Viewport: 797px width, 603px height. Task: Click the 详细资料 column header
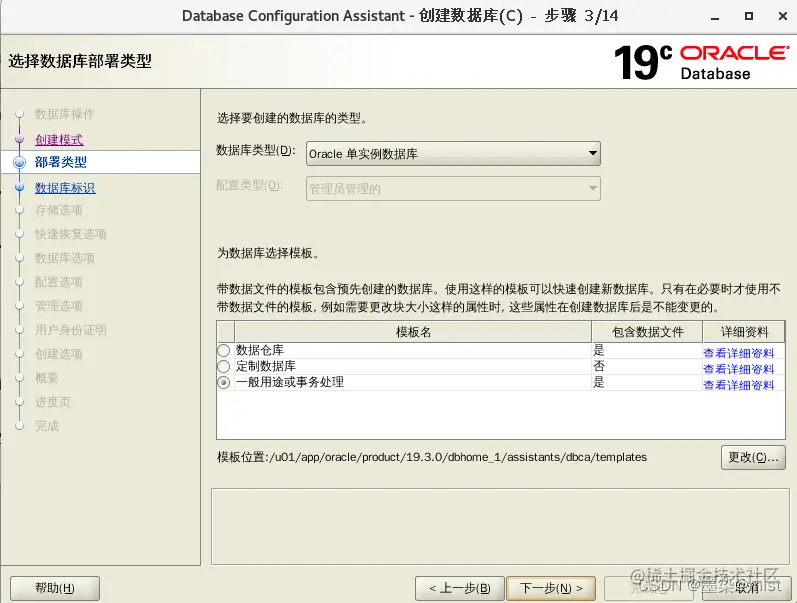pos(744,332)
